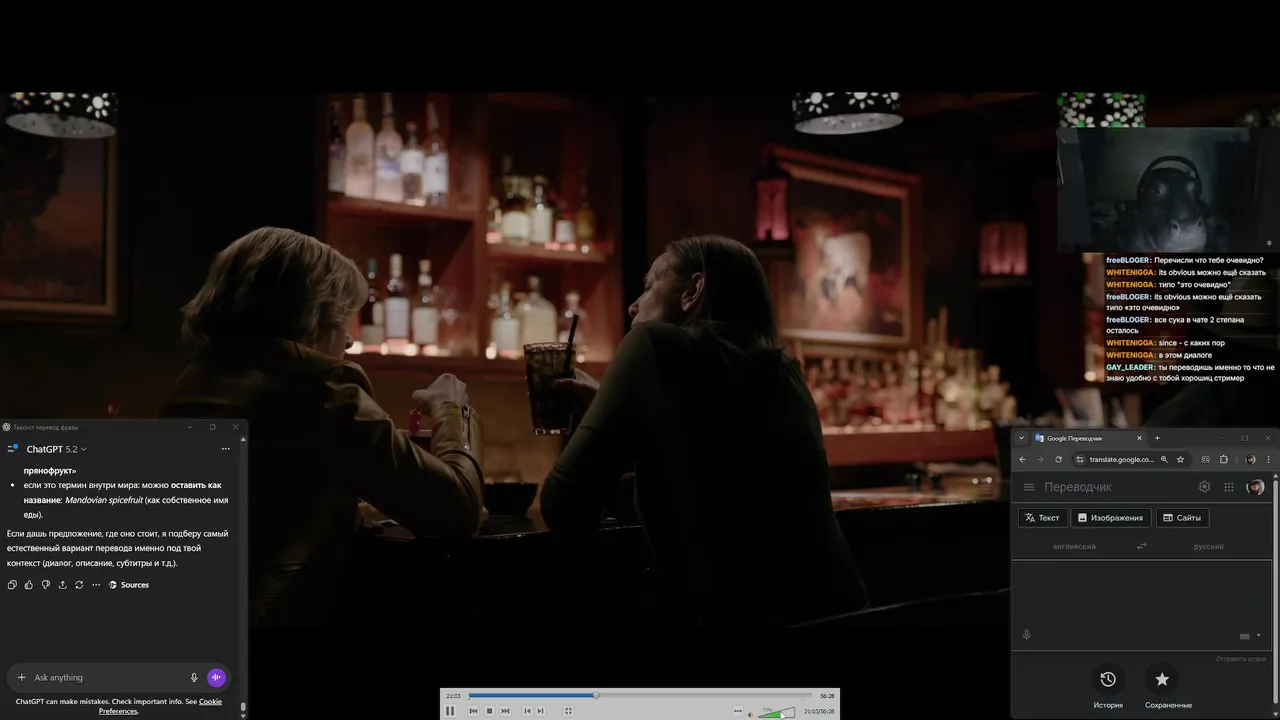This screenshot has width=1280, height=720.
Task: Regenerate the ChatGPT response
Action: 79,585
